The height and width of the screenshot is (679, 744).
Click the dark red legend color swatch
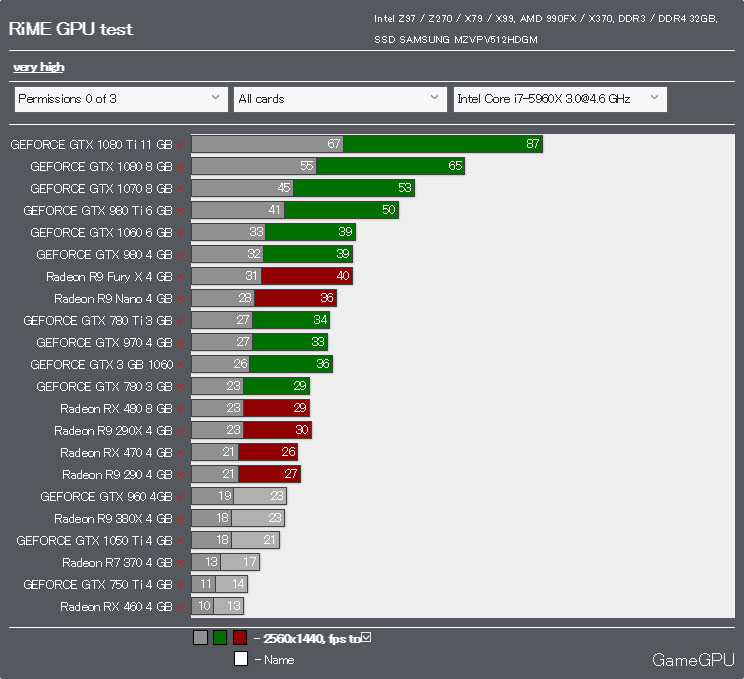pos(240,638)
